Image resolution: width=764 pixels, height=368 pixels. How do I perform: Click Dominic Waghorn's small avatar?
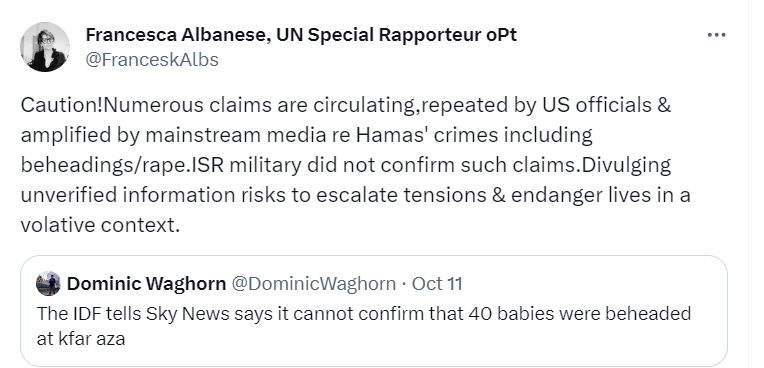point(48,284)
